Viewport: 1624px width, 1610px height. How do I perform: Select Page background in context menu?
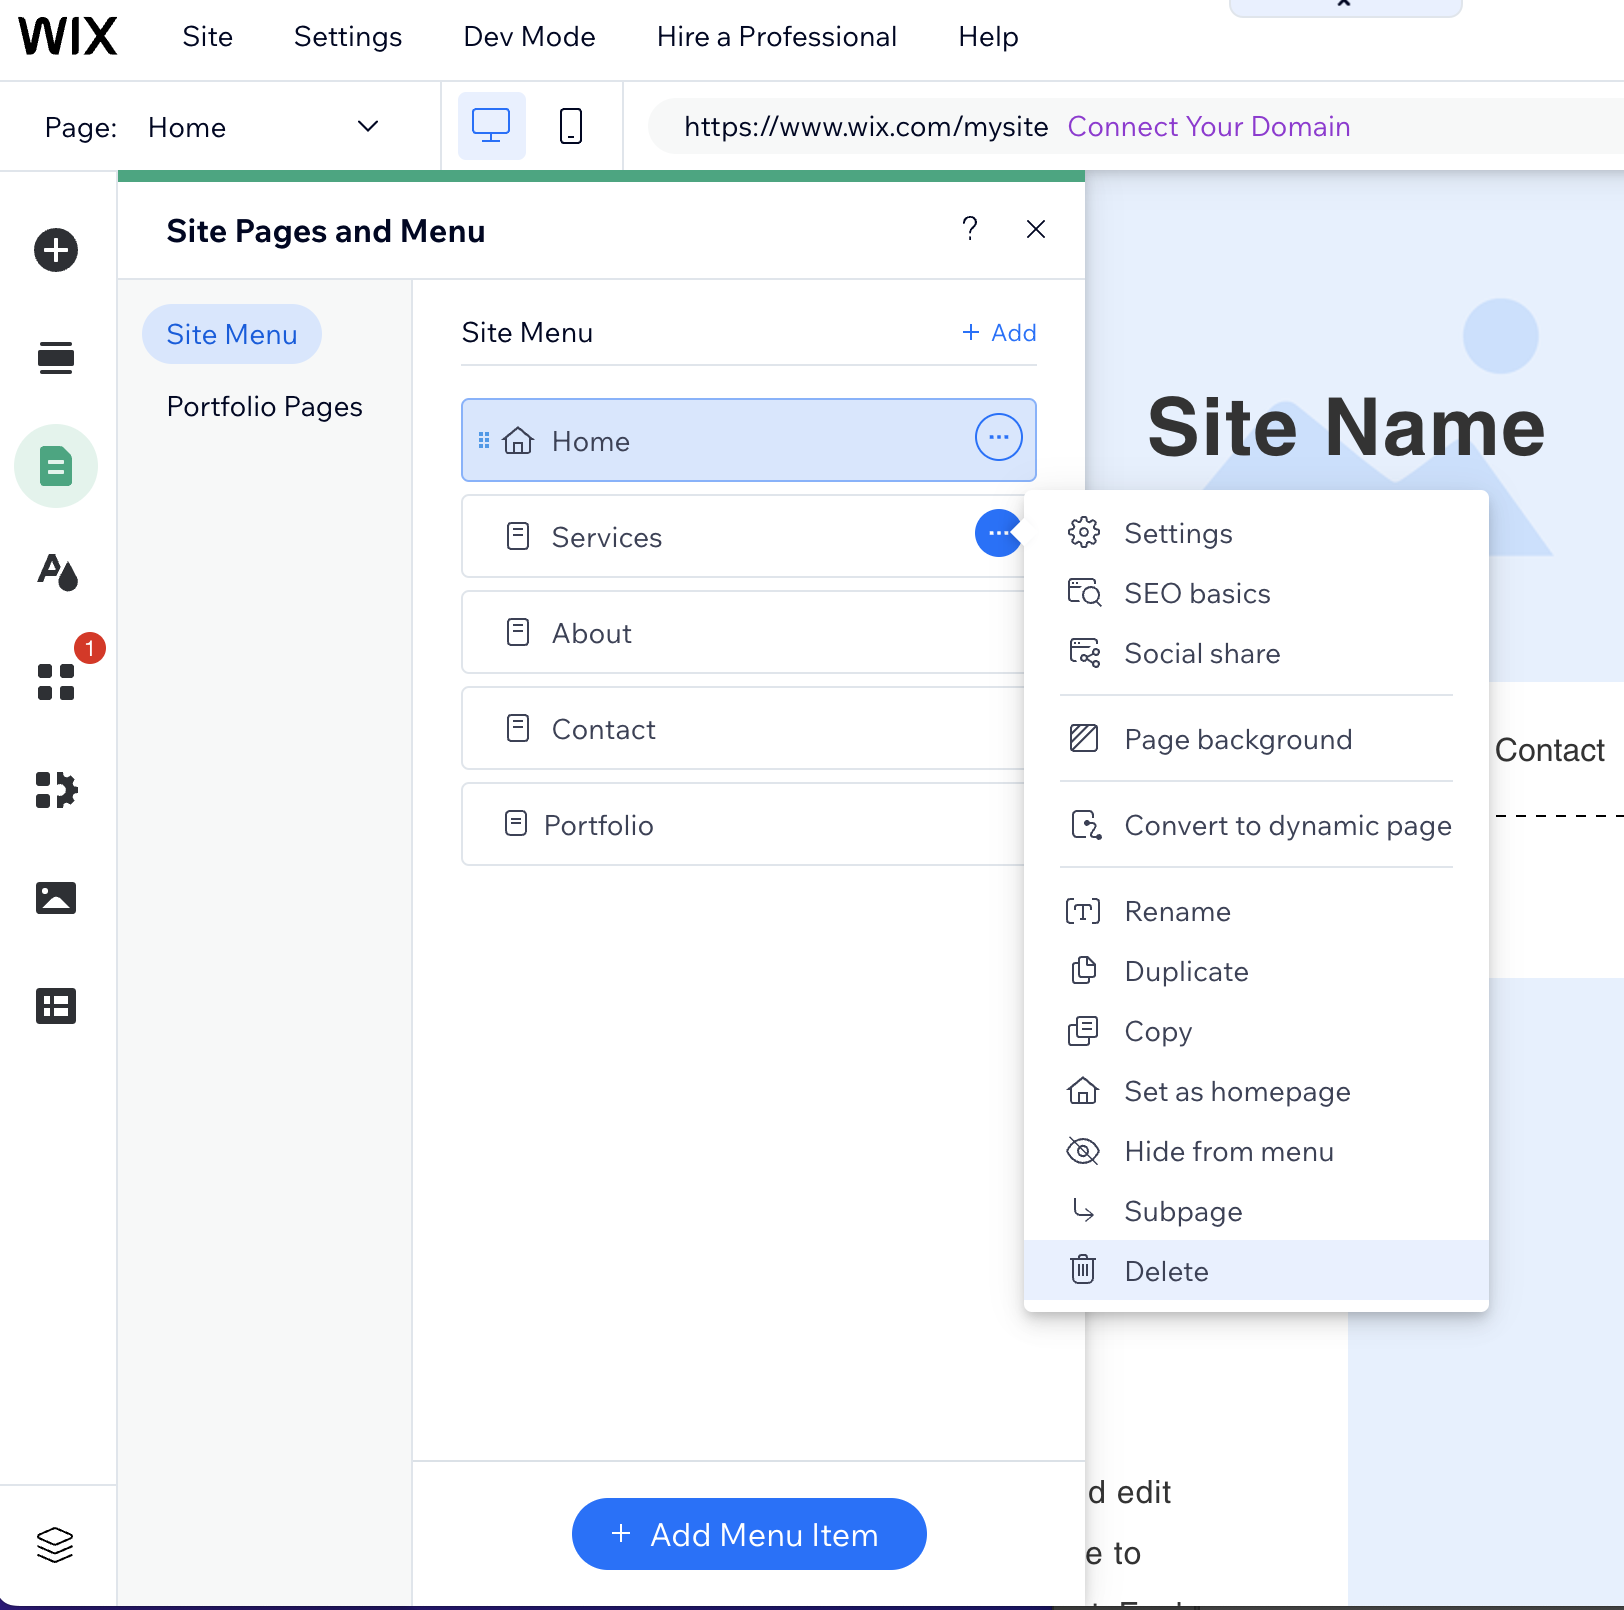point(1237,740)
